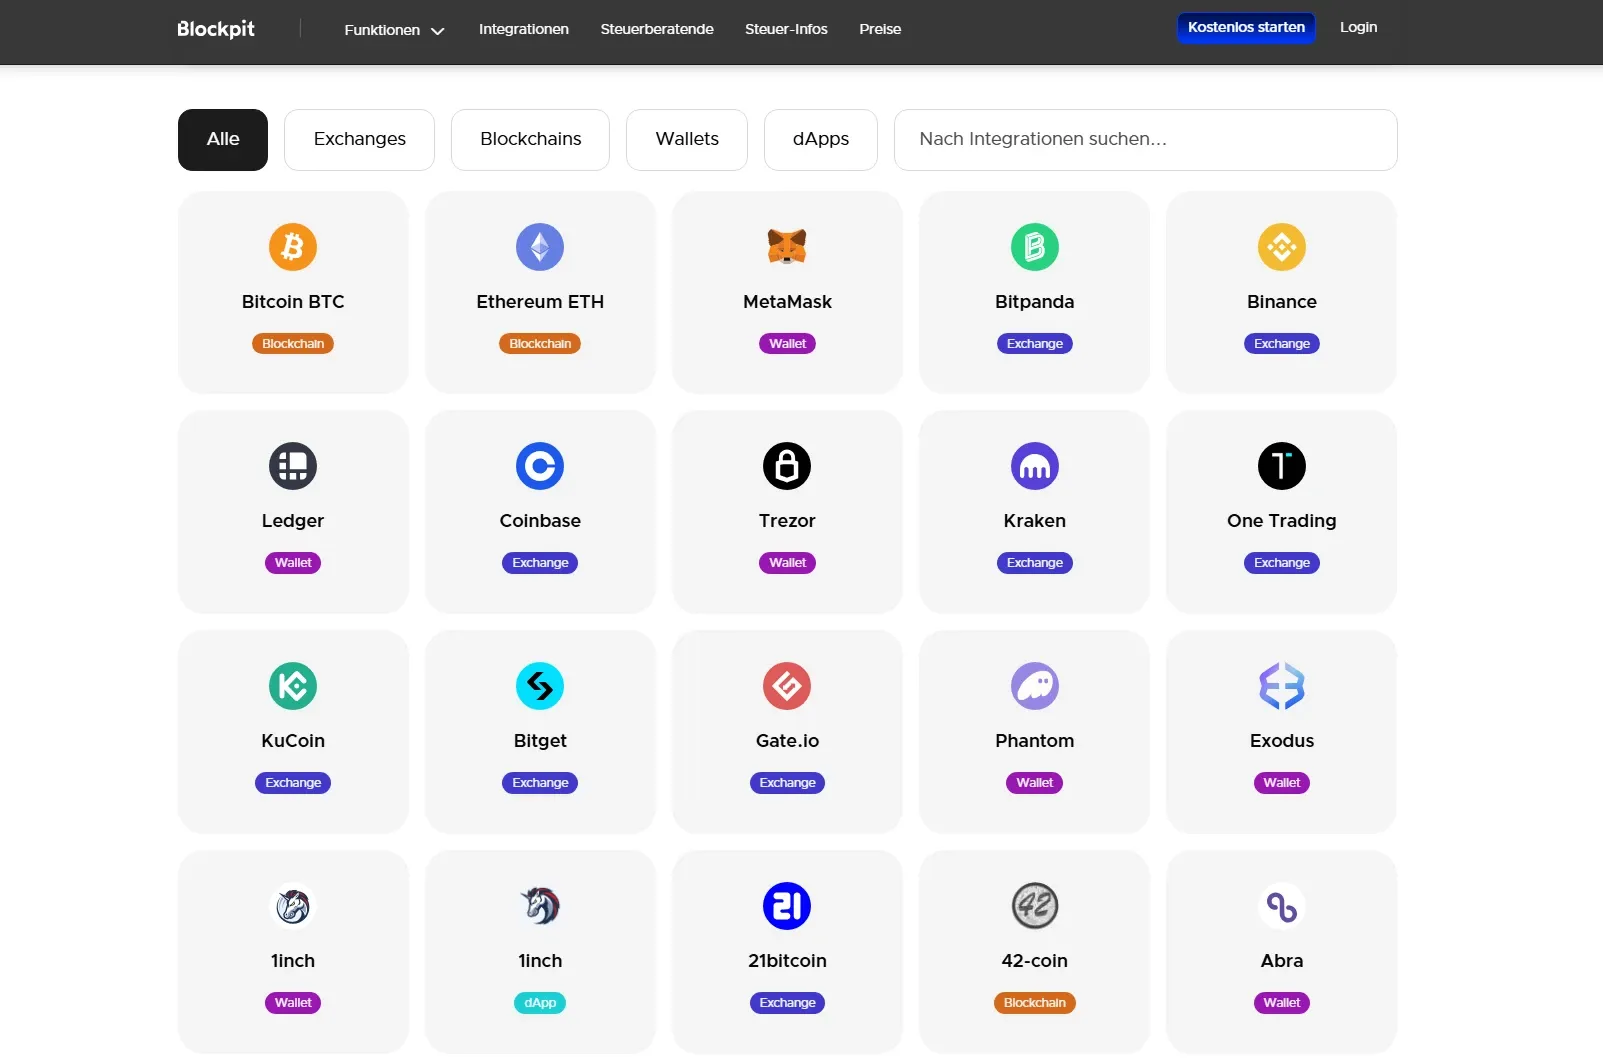Image resolution: width=1603 pixels, height=1060 pixels.
Task: Click the Trezor lock icon
Action: 787,466
